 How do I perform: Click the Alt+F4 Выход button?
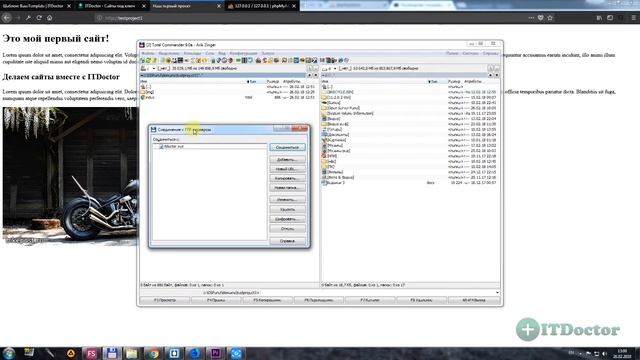coord(474,300)
